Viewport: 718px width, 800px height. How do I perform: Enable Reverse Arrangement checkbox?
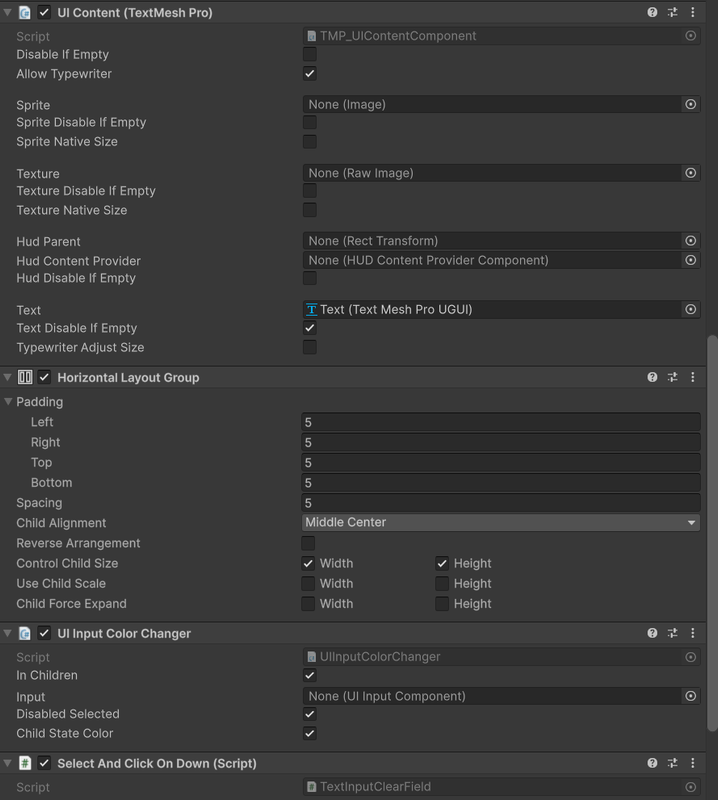[309, 543]
